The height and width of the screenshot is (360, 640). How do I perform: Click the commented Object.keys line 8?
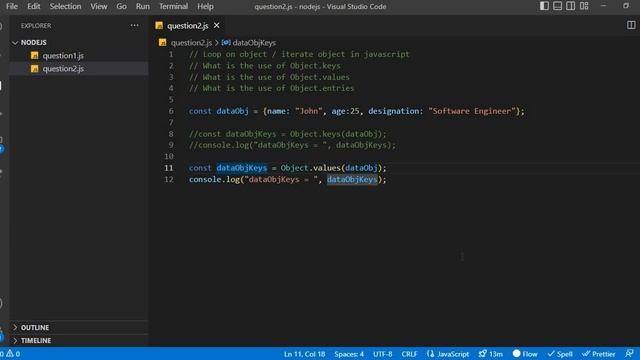(x=287, y=134)
